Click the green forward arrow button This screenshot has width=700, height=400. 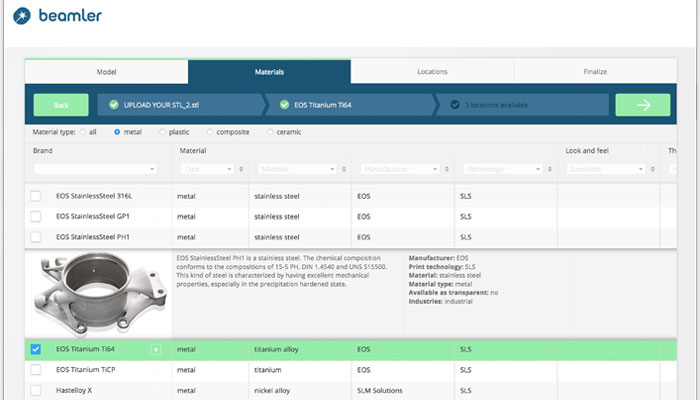642,105
